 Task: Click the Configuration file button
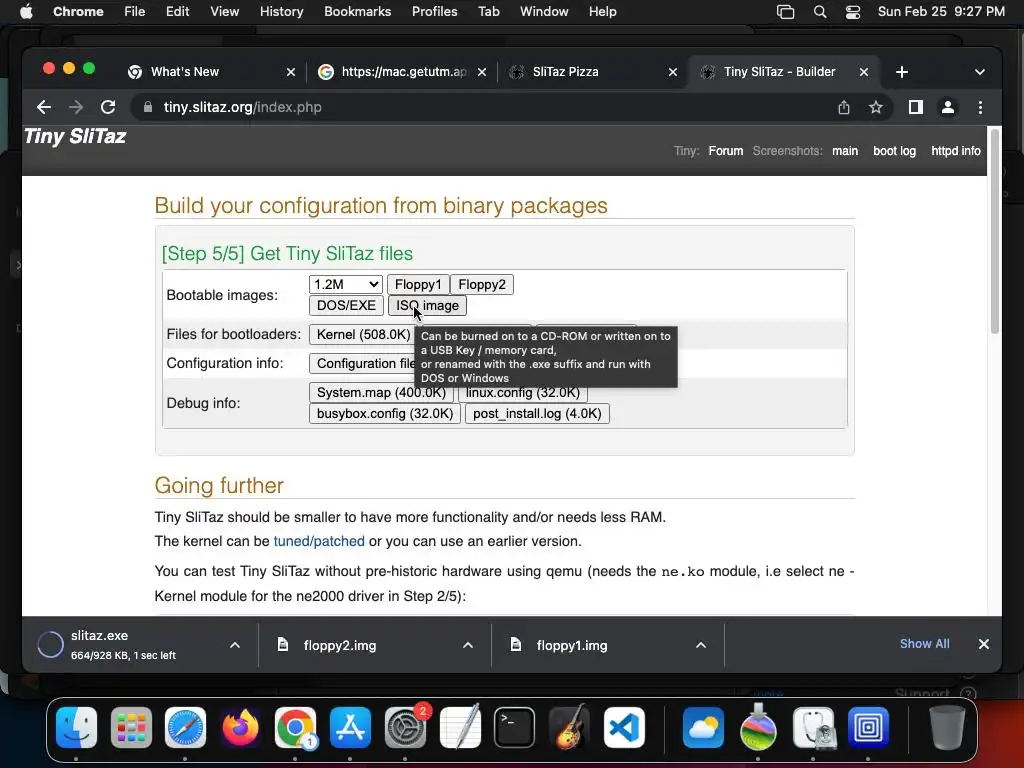tap(362, 363)
